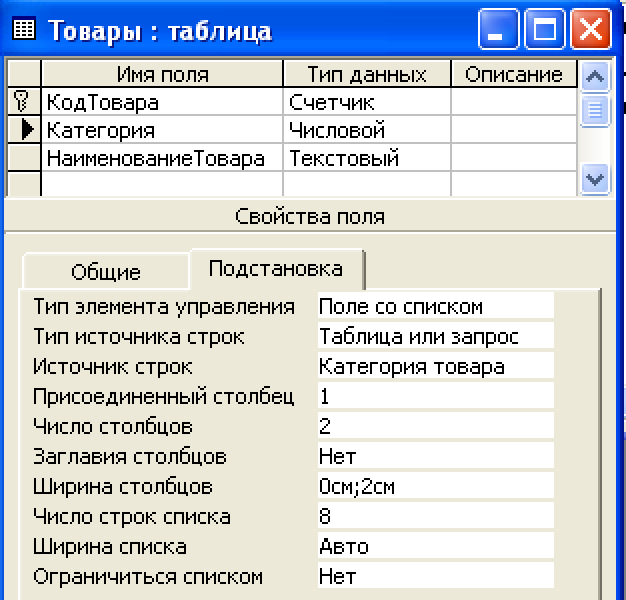The height and width of the screenshot is (600, 626).
Task: Switch to the Подстановка tab
Action: (276, 269)
